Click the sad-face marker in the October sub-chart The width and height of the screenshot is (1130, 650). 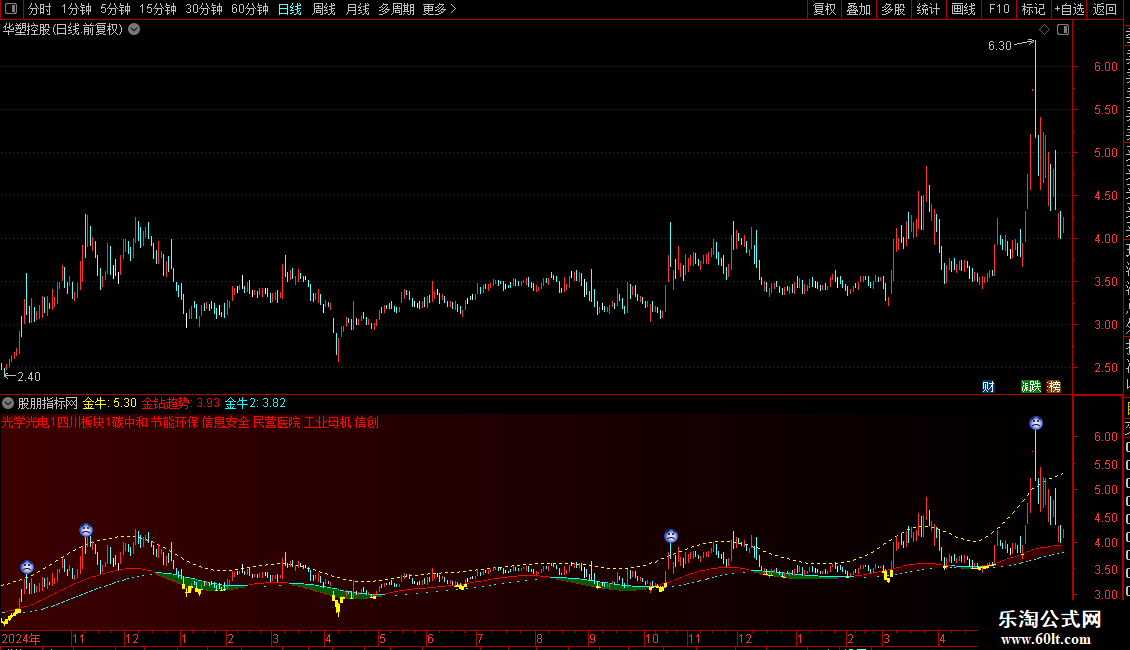click(x=671, y=536)
